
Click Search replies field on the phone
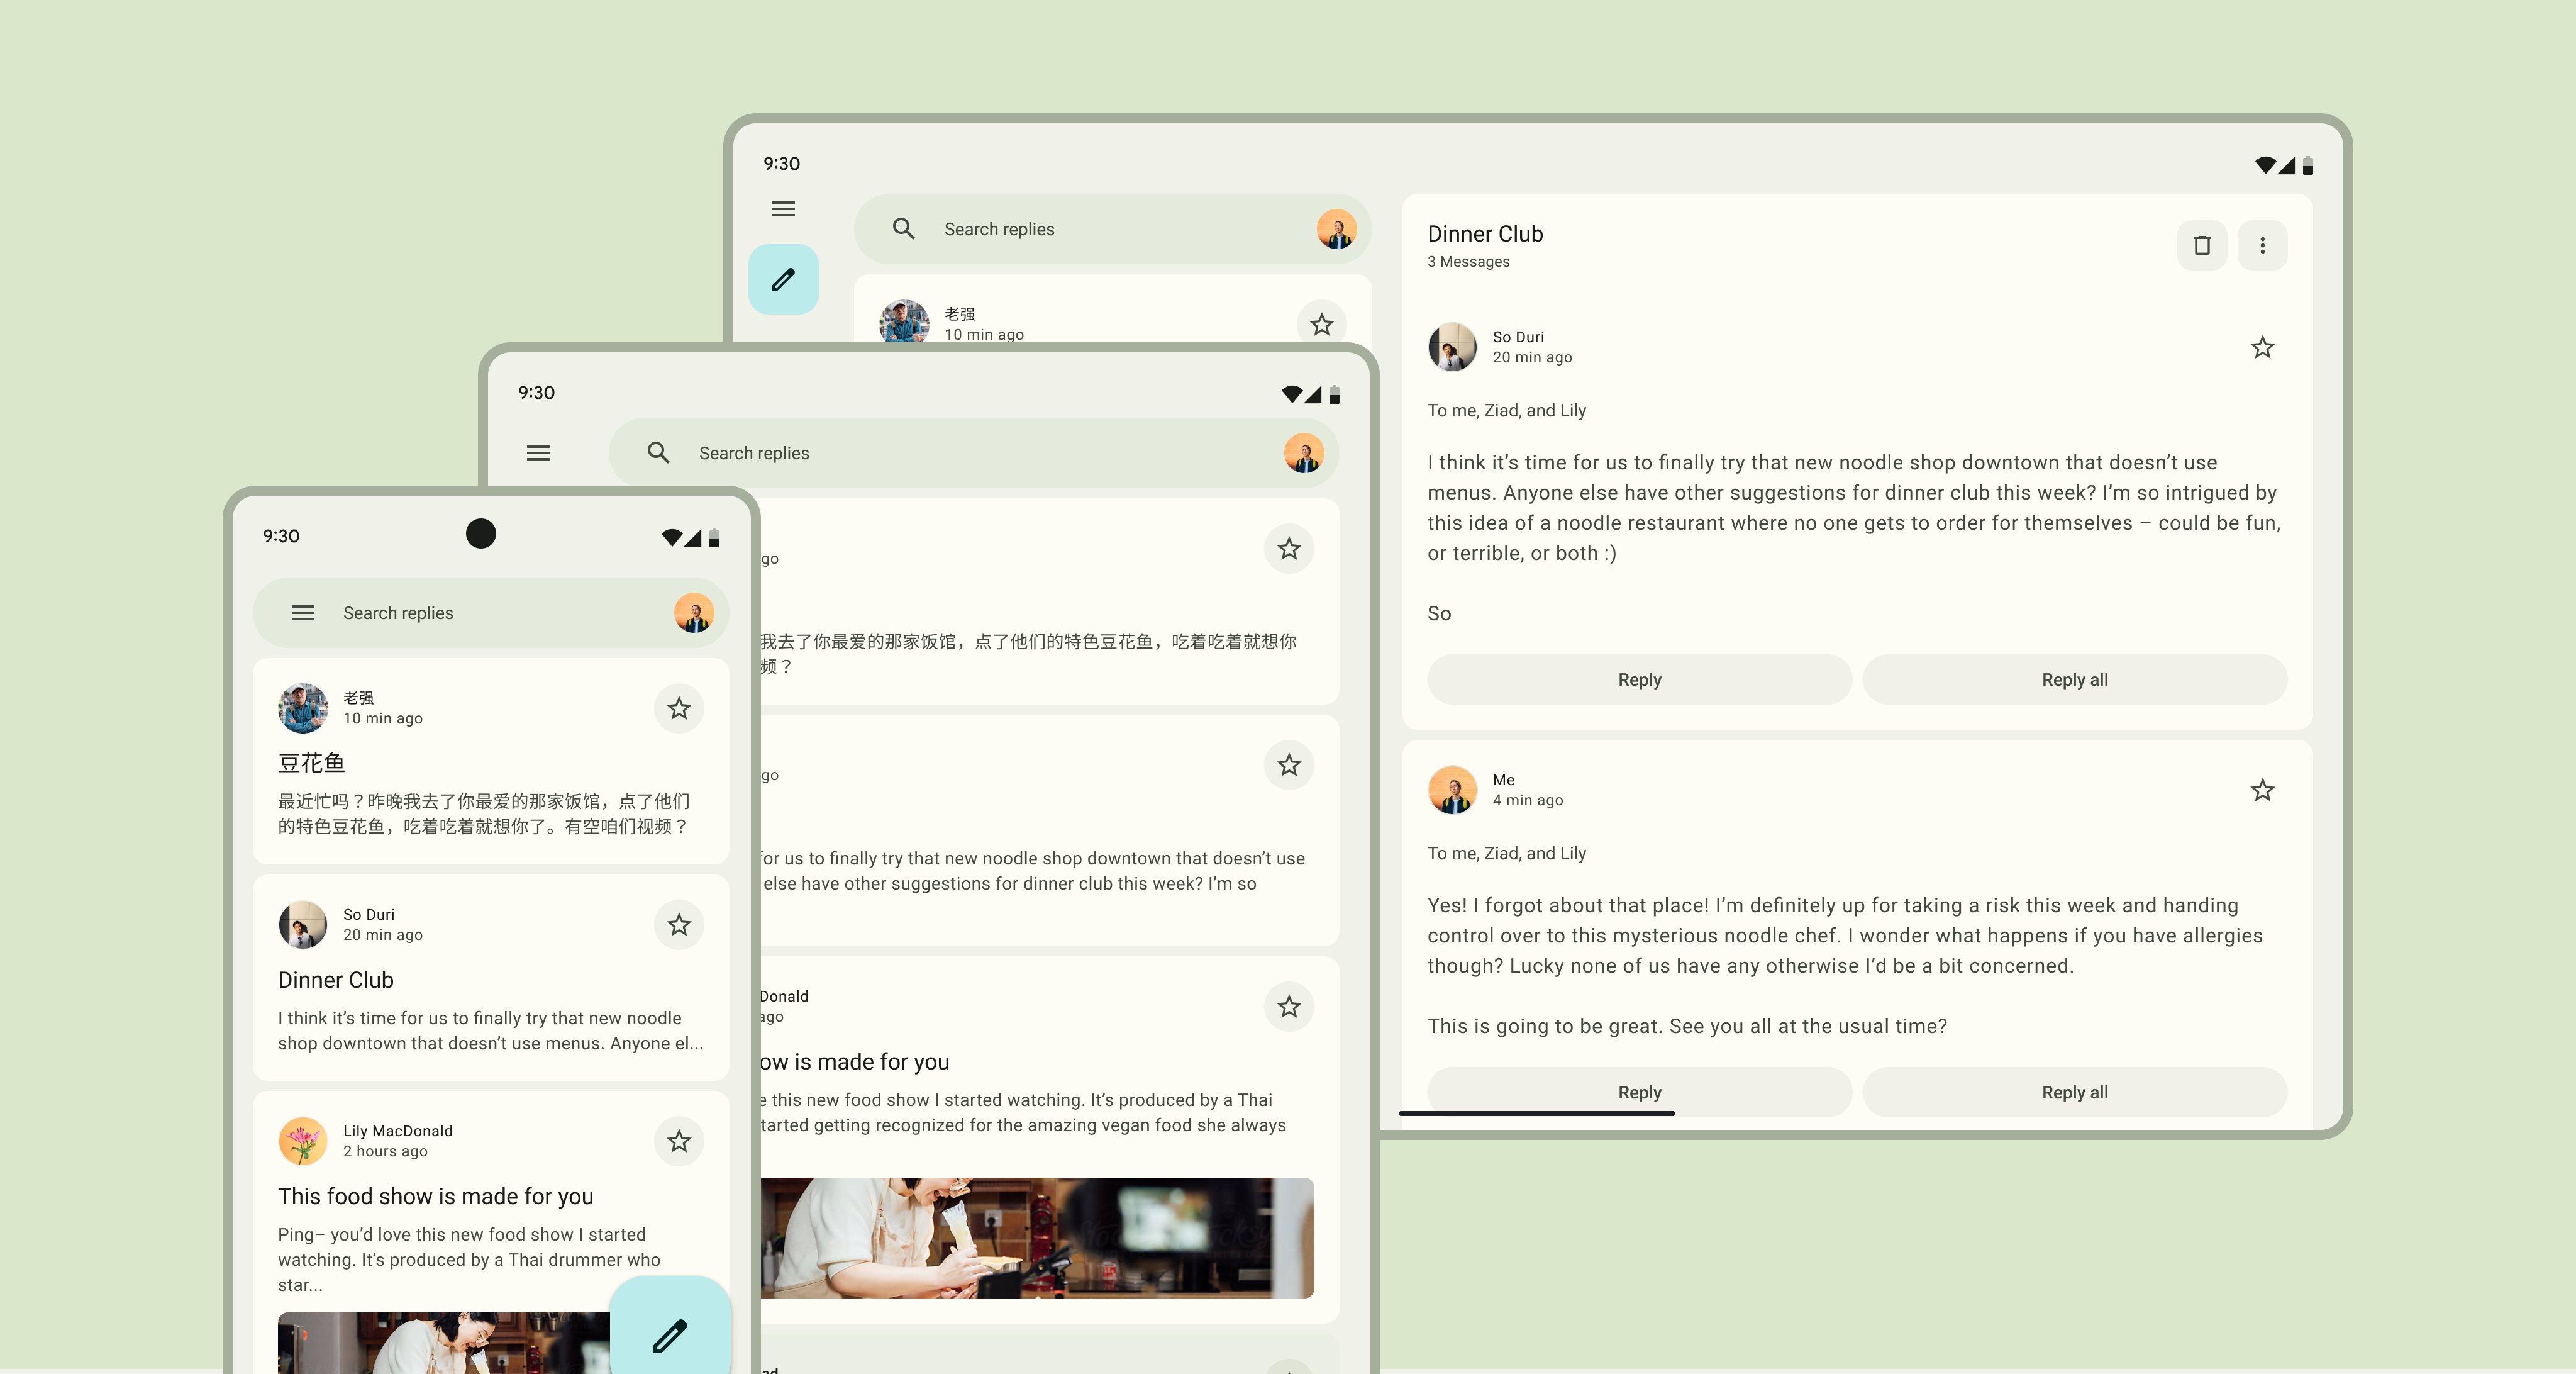(491, 613)
